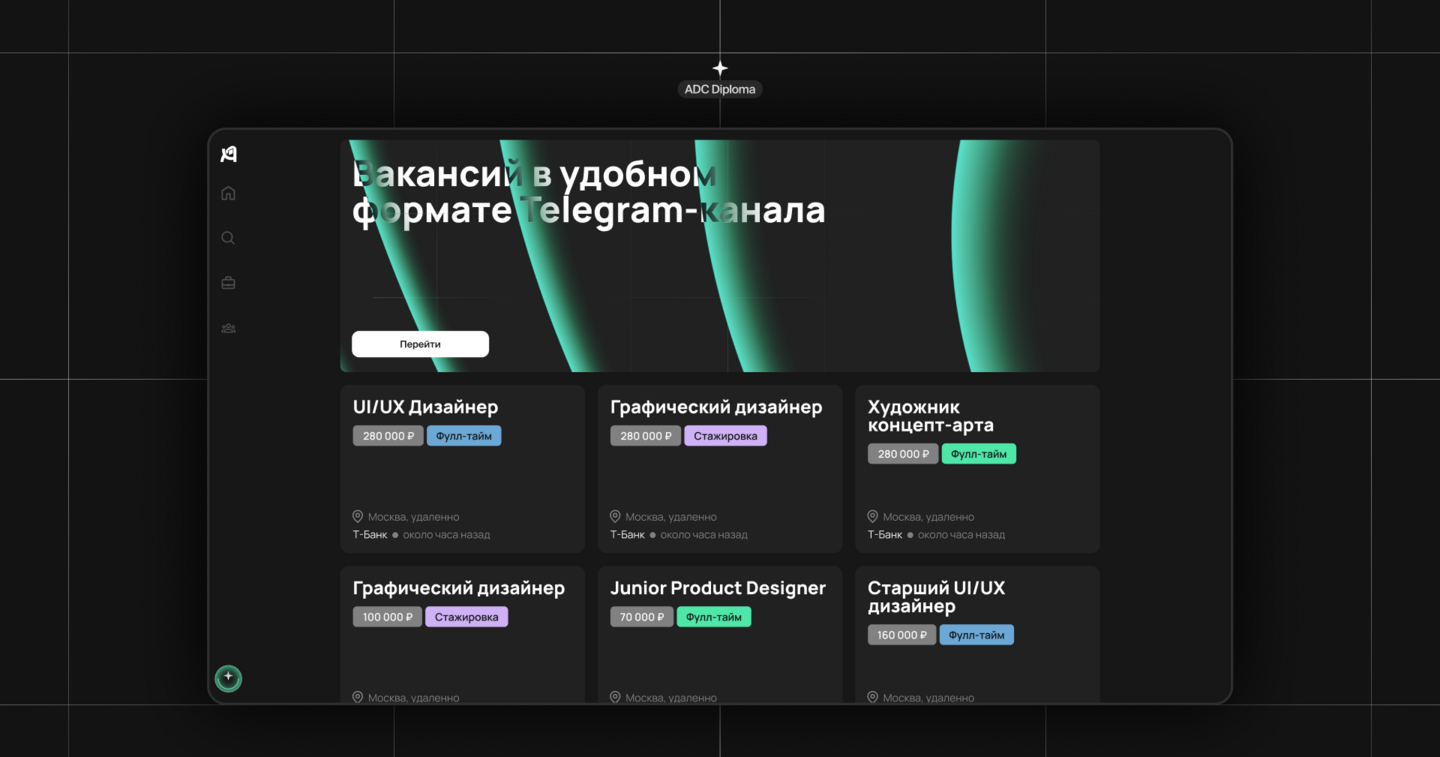Viewport: 1440px width, 757px height.
Task: Click Москва, удаленно on UI/UX Дизайнер card
Action: tap(414, 517)
